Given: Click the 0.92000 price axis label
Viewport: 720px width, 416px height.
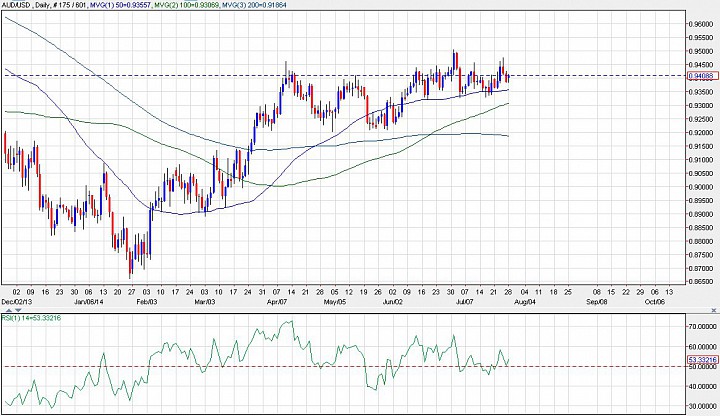Looking at the screenshot, I should pyautogui.click(x=703, y=133).
